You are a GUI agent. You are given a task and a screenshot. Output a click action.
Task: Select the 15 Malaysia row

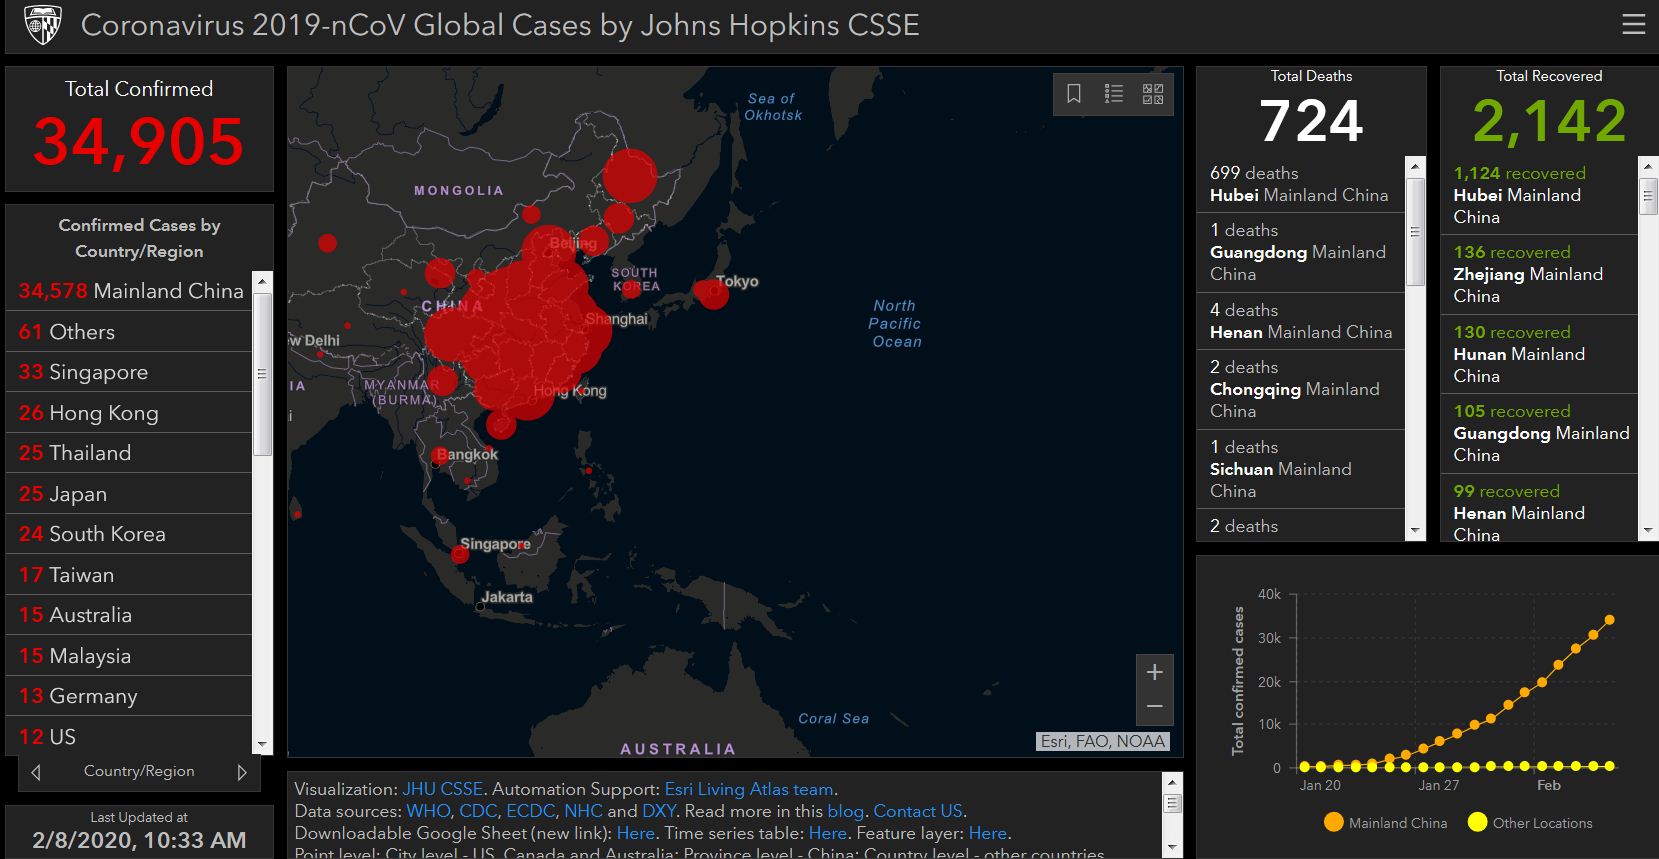(129, 656)
